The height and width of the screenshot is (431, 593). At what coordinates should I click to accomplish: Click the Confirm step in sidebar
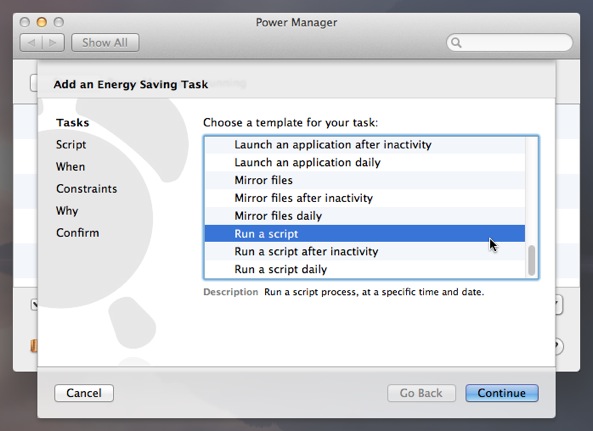[x=78, y=233]
